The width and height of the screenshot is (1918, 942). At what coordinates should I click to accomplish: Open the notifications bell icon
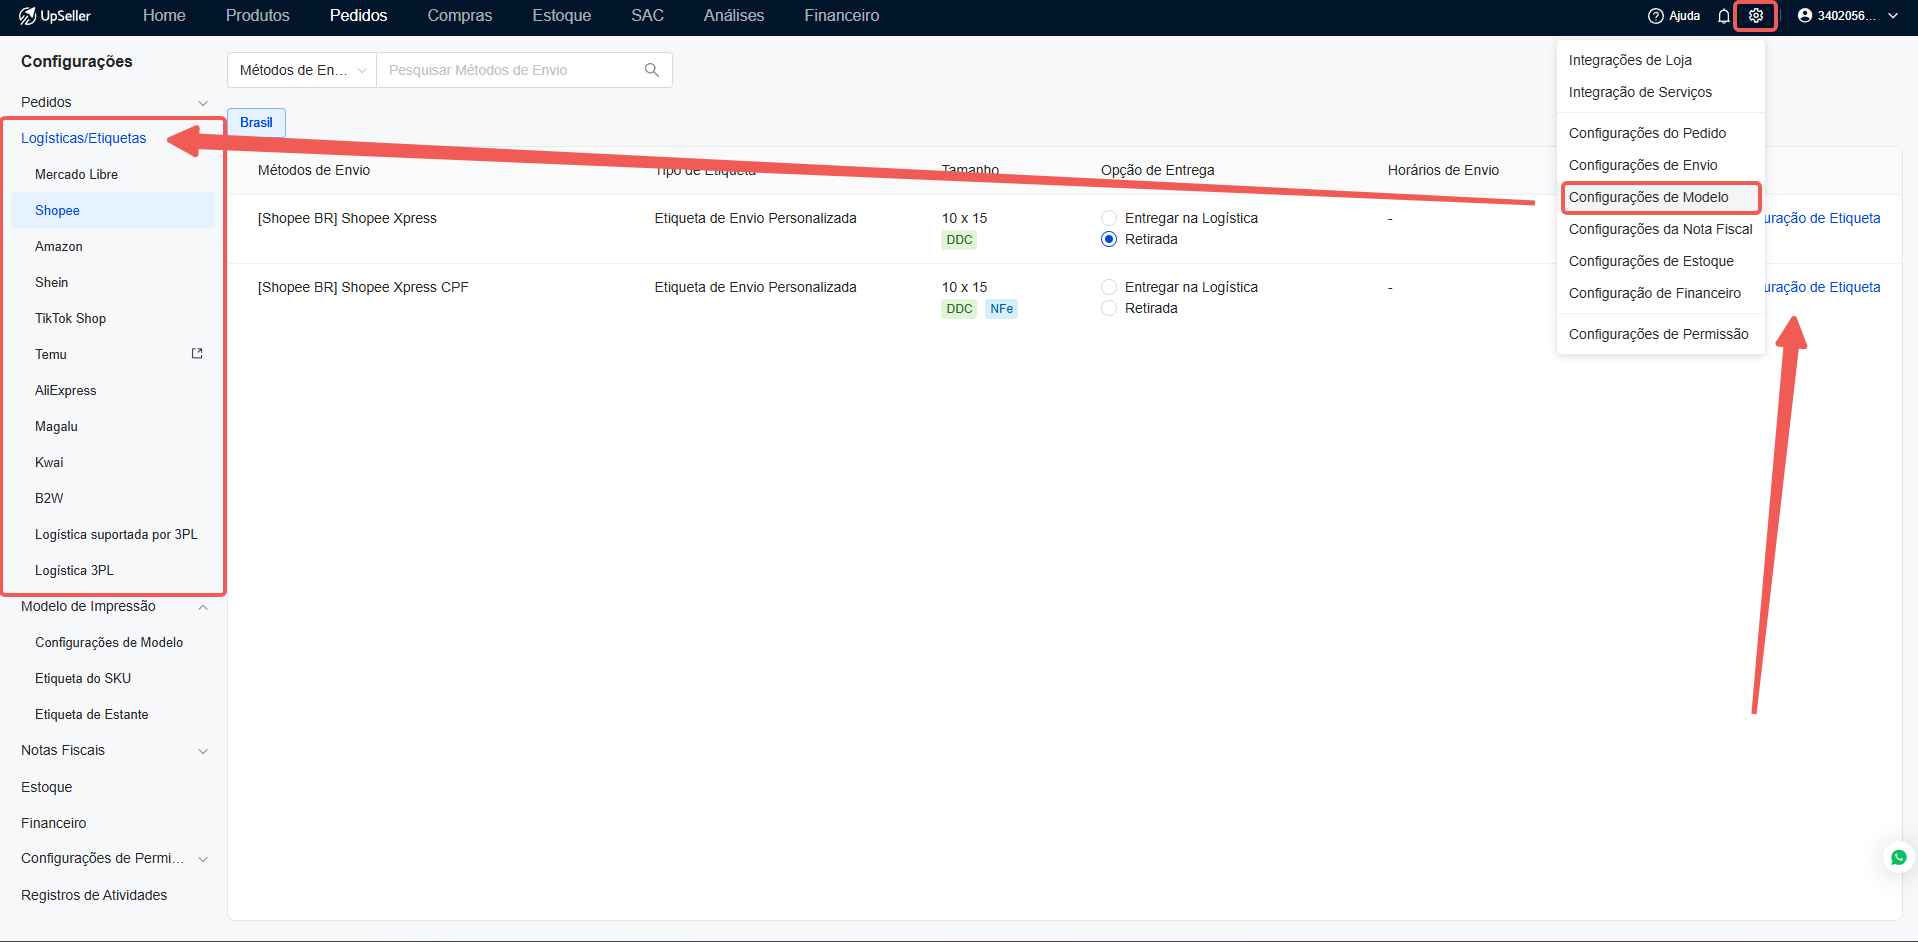(x=1724, y=16)
